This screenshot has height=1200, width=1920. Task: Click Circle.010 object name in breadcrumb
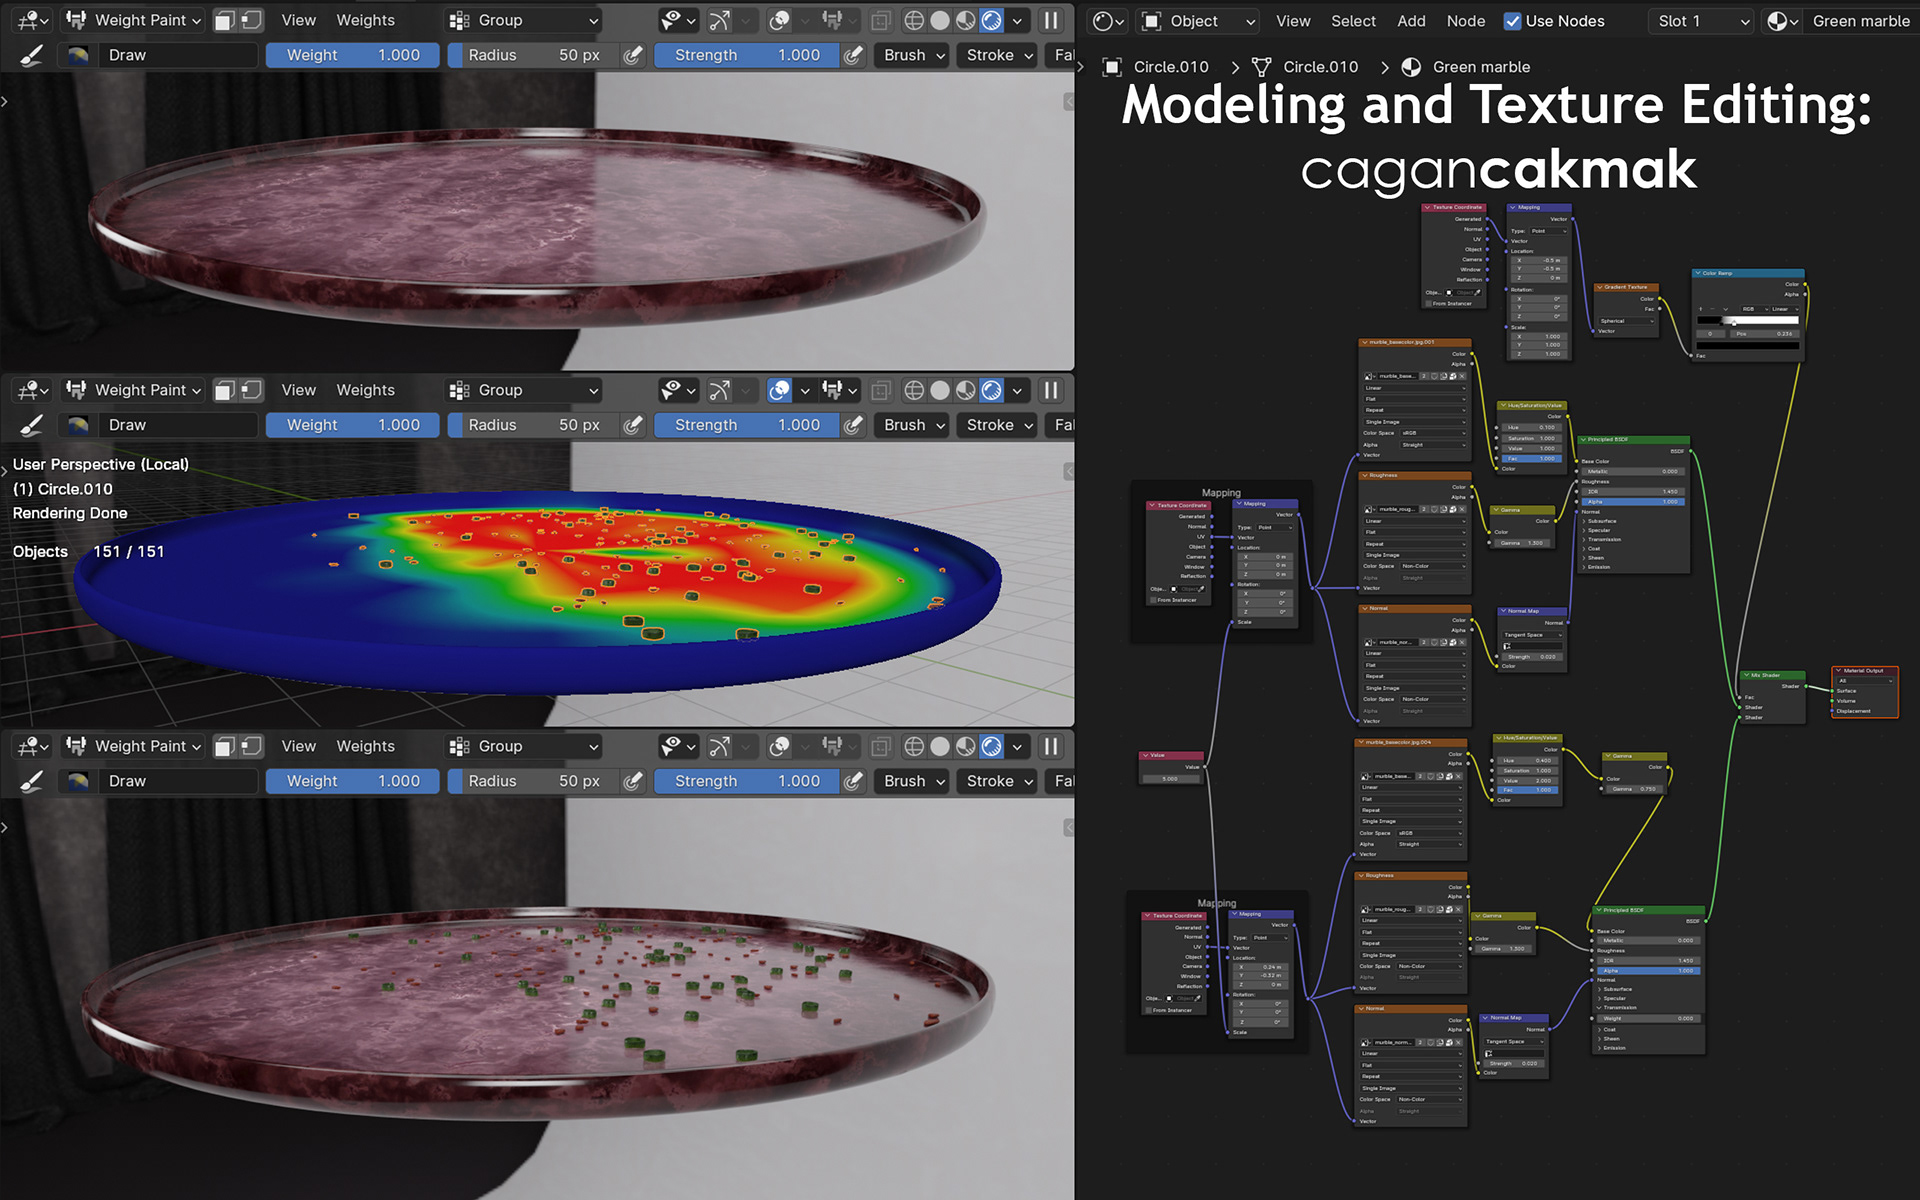[1171, 67]
